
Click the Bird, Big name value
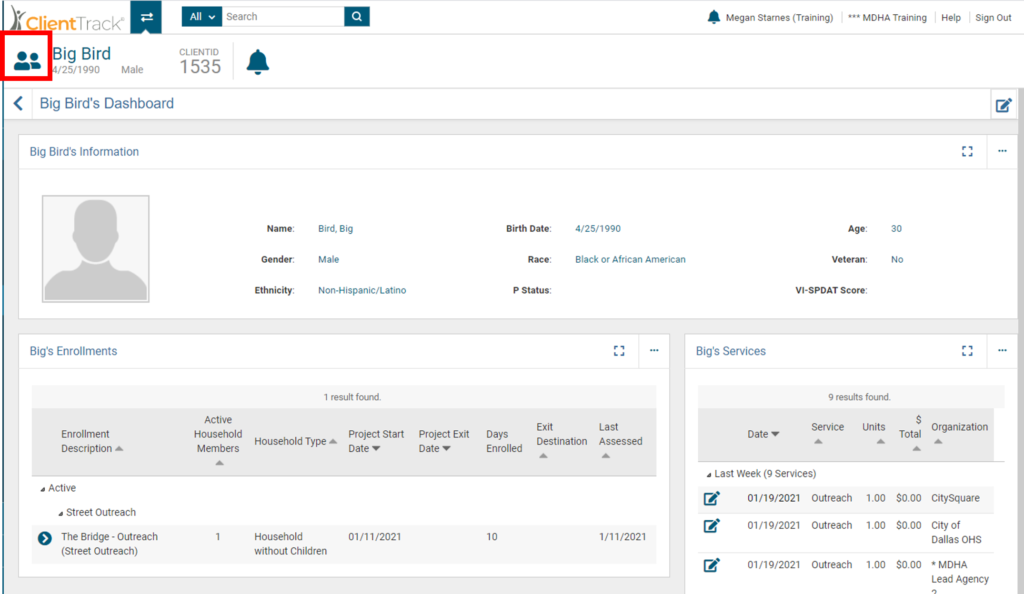(336, 228)
